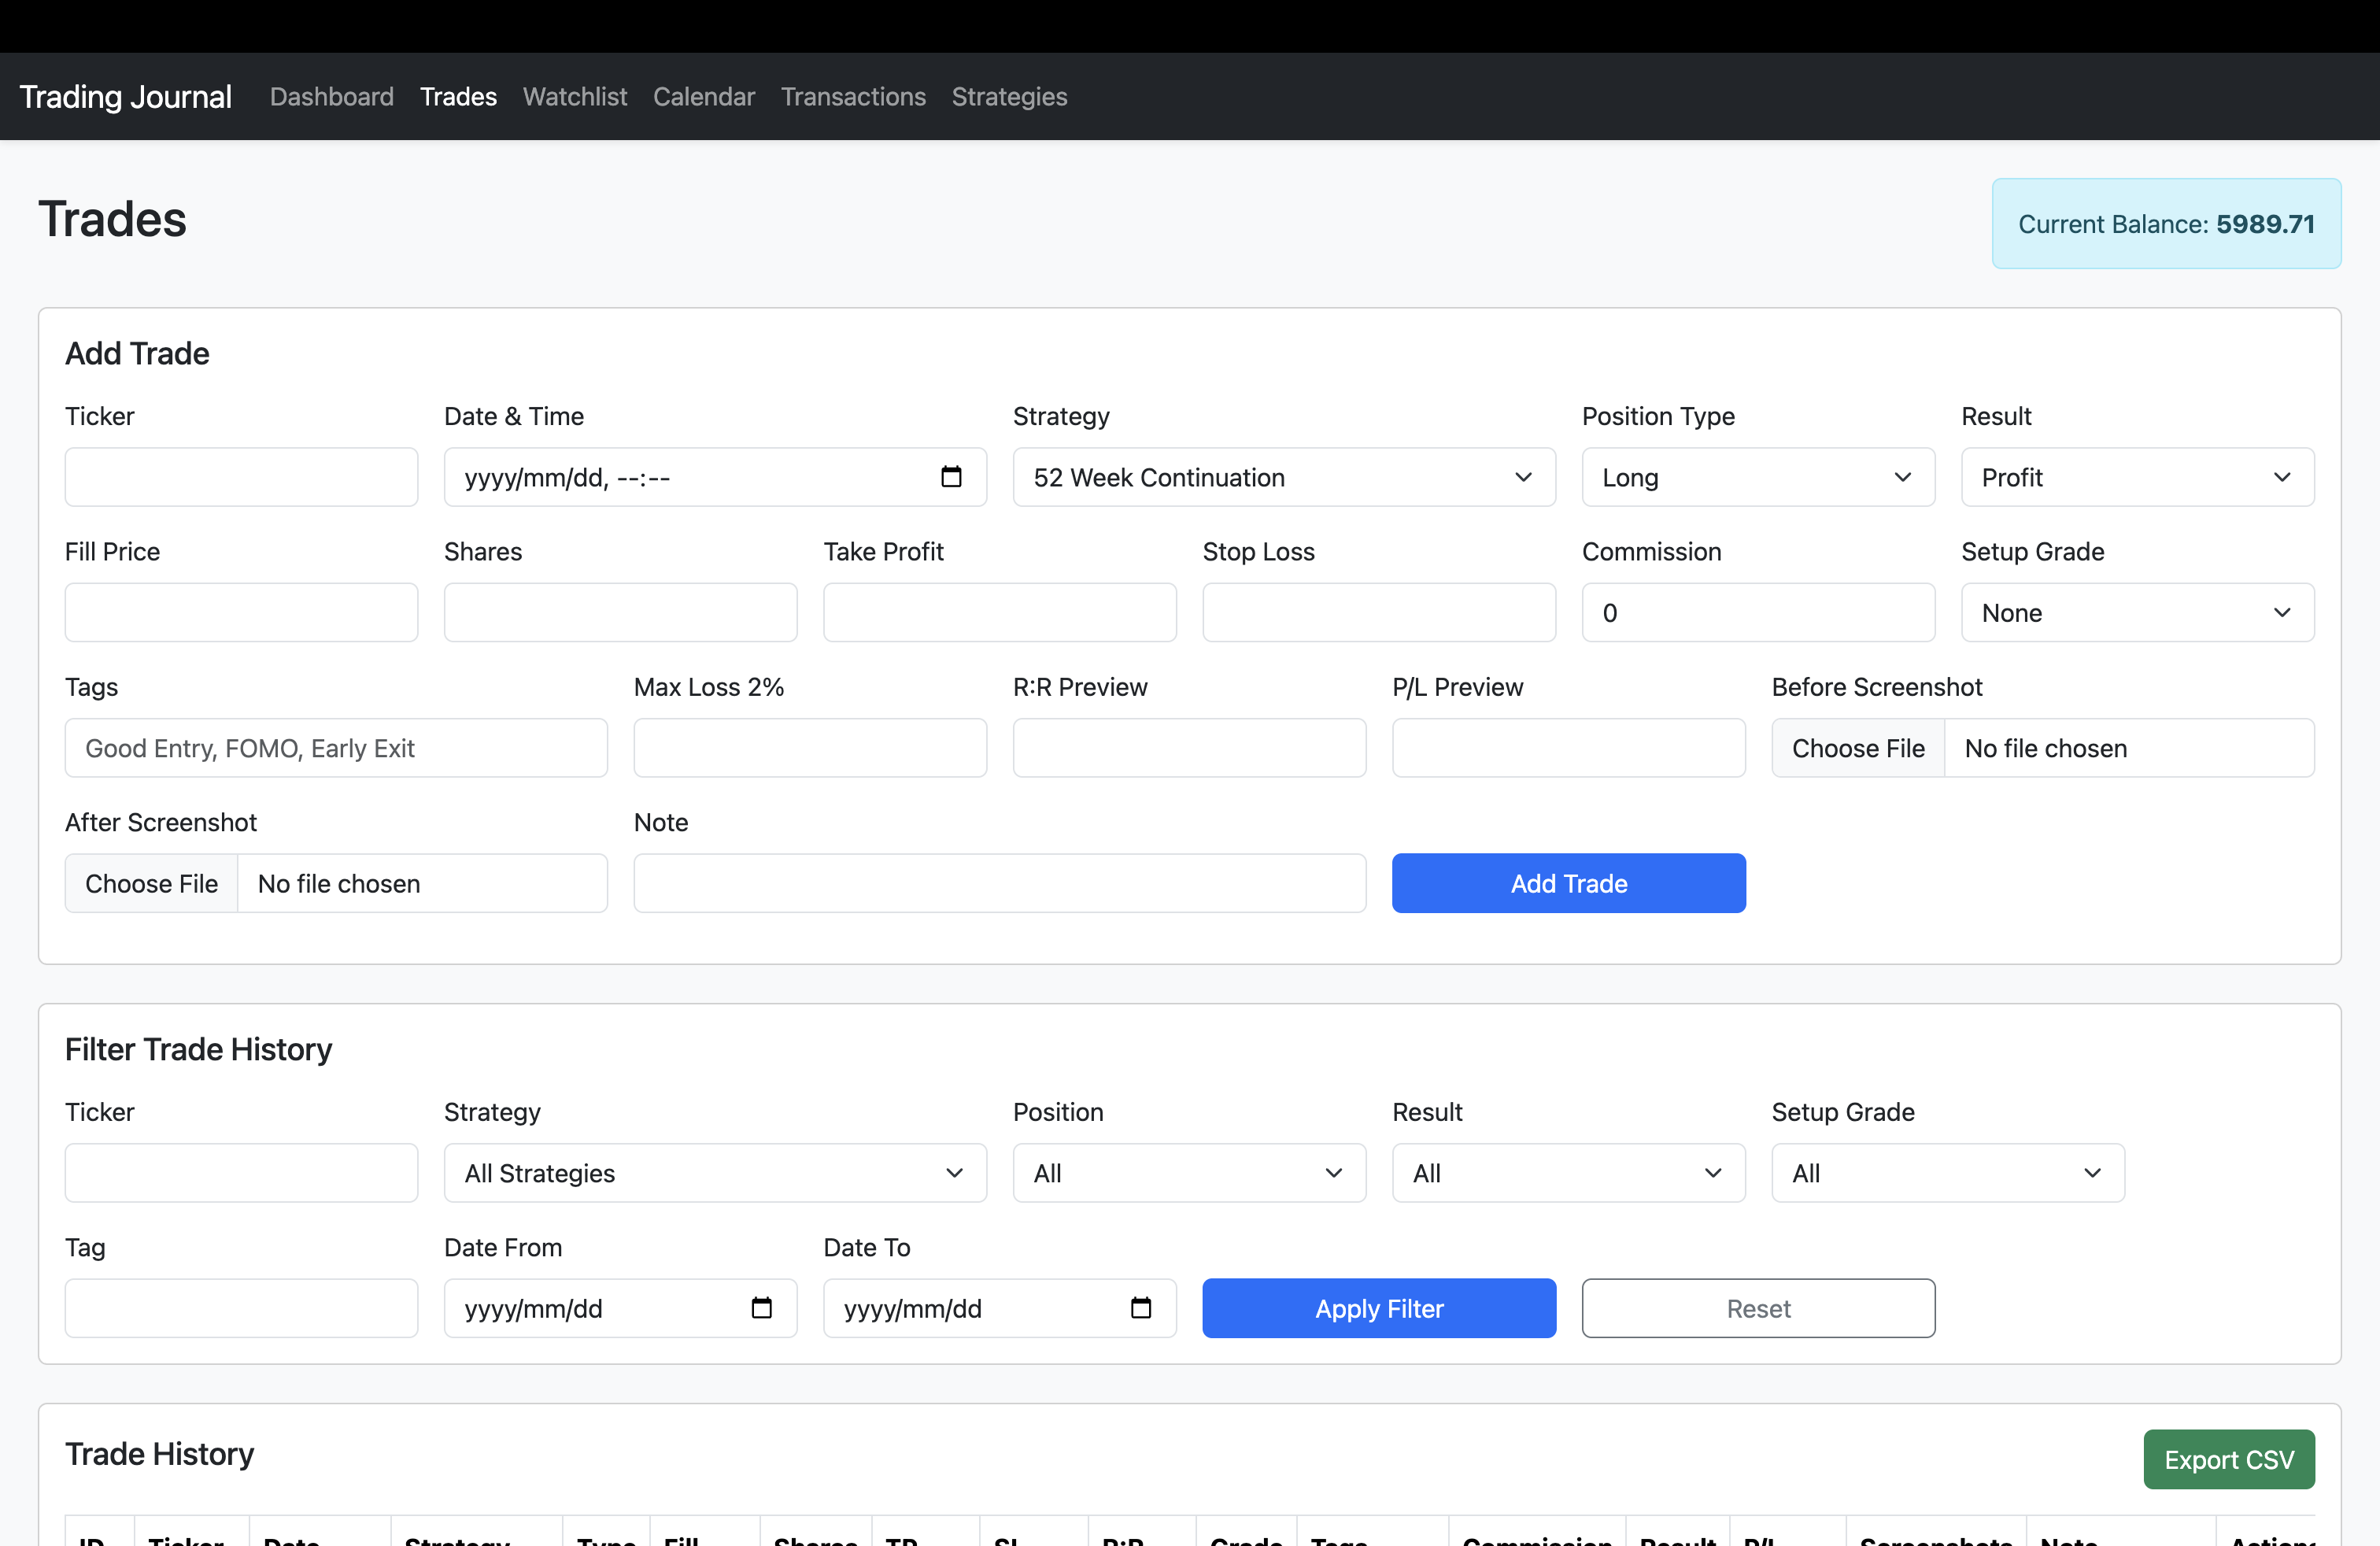Click the Take Profit input
The width and height of the screenshot is (2380, 1546).
999,612
